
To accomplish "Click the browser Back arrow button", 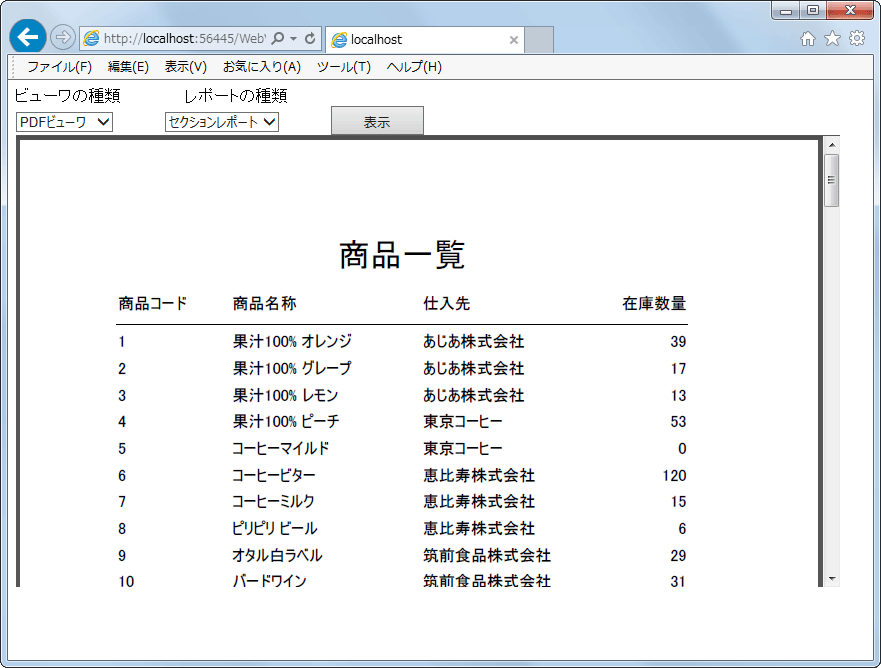I will click(28, 37).
